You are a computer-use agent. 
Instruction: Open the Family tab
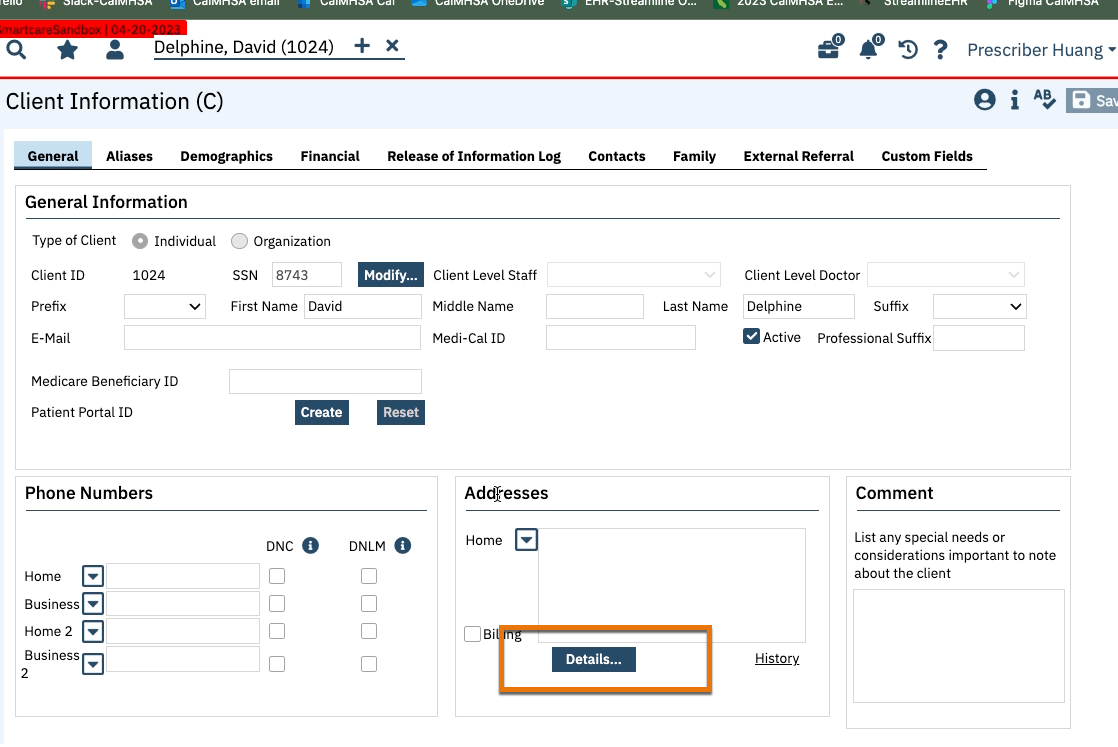[x=694, y=156]
